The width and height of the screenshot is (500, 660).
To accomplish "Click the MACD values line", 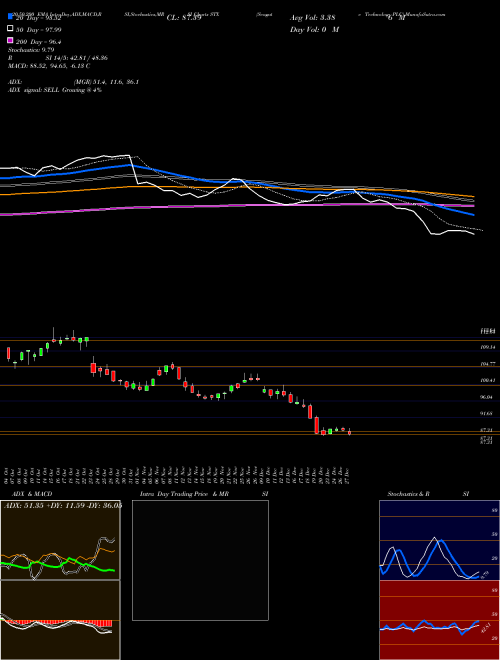I will point(49,66).
